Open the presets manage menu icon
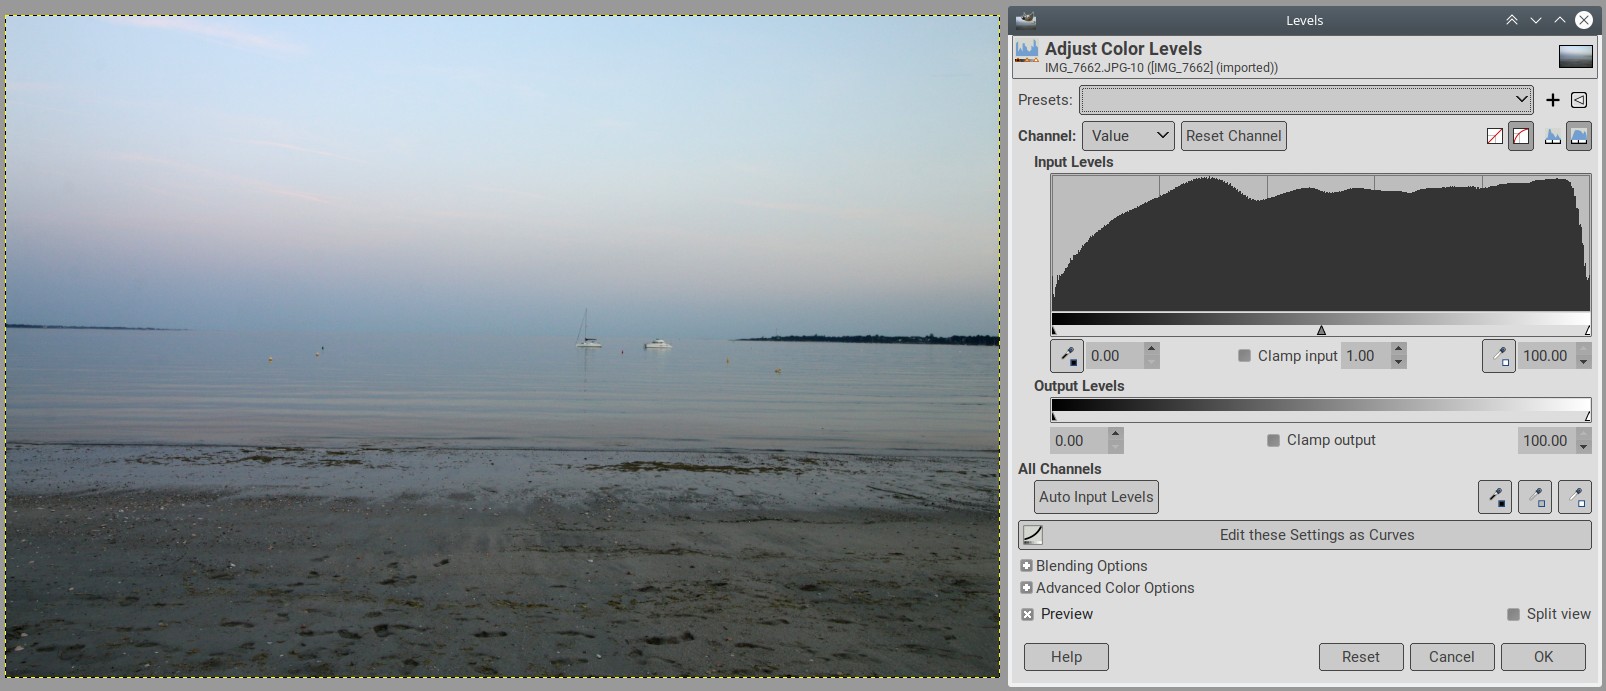Viewport: 1606px width, 691px height. 1579,100
